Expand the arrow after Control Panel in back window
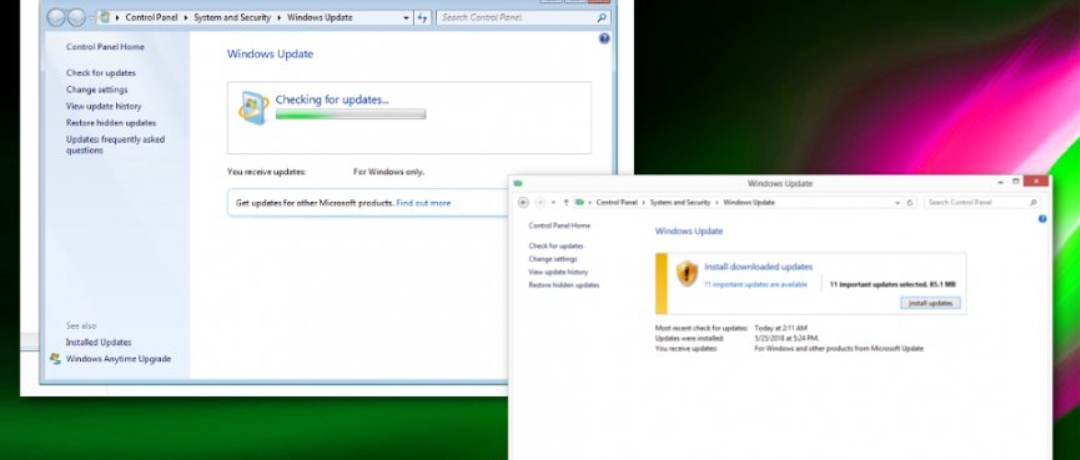Viewport: 1080px width, 460px height. (186, 18)
